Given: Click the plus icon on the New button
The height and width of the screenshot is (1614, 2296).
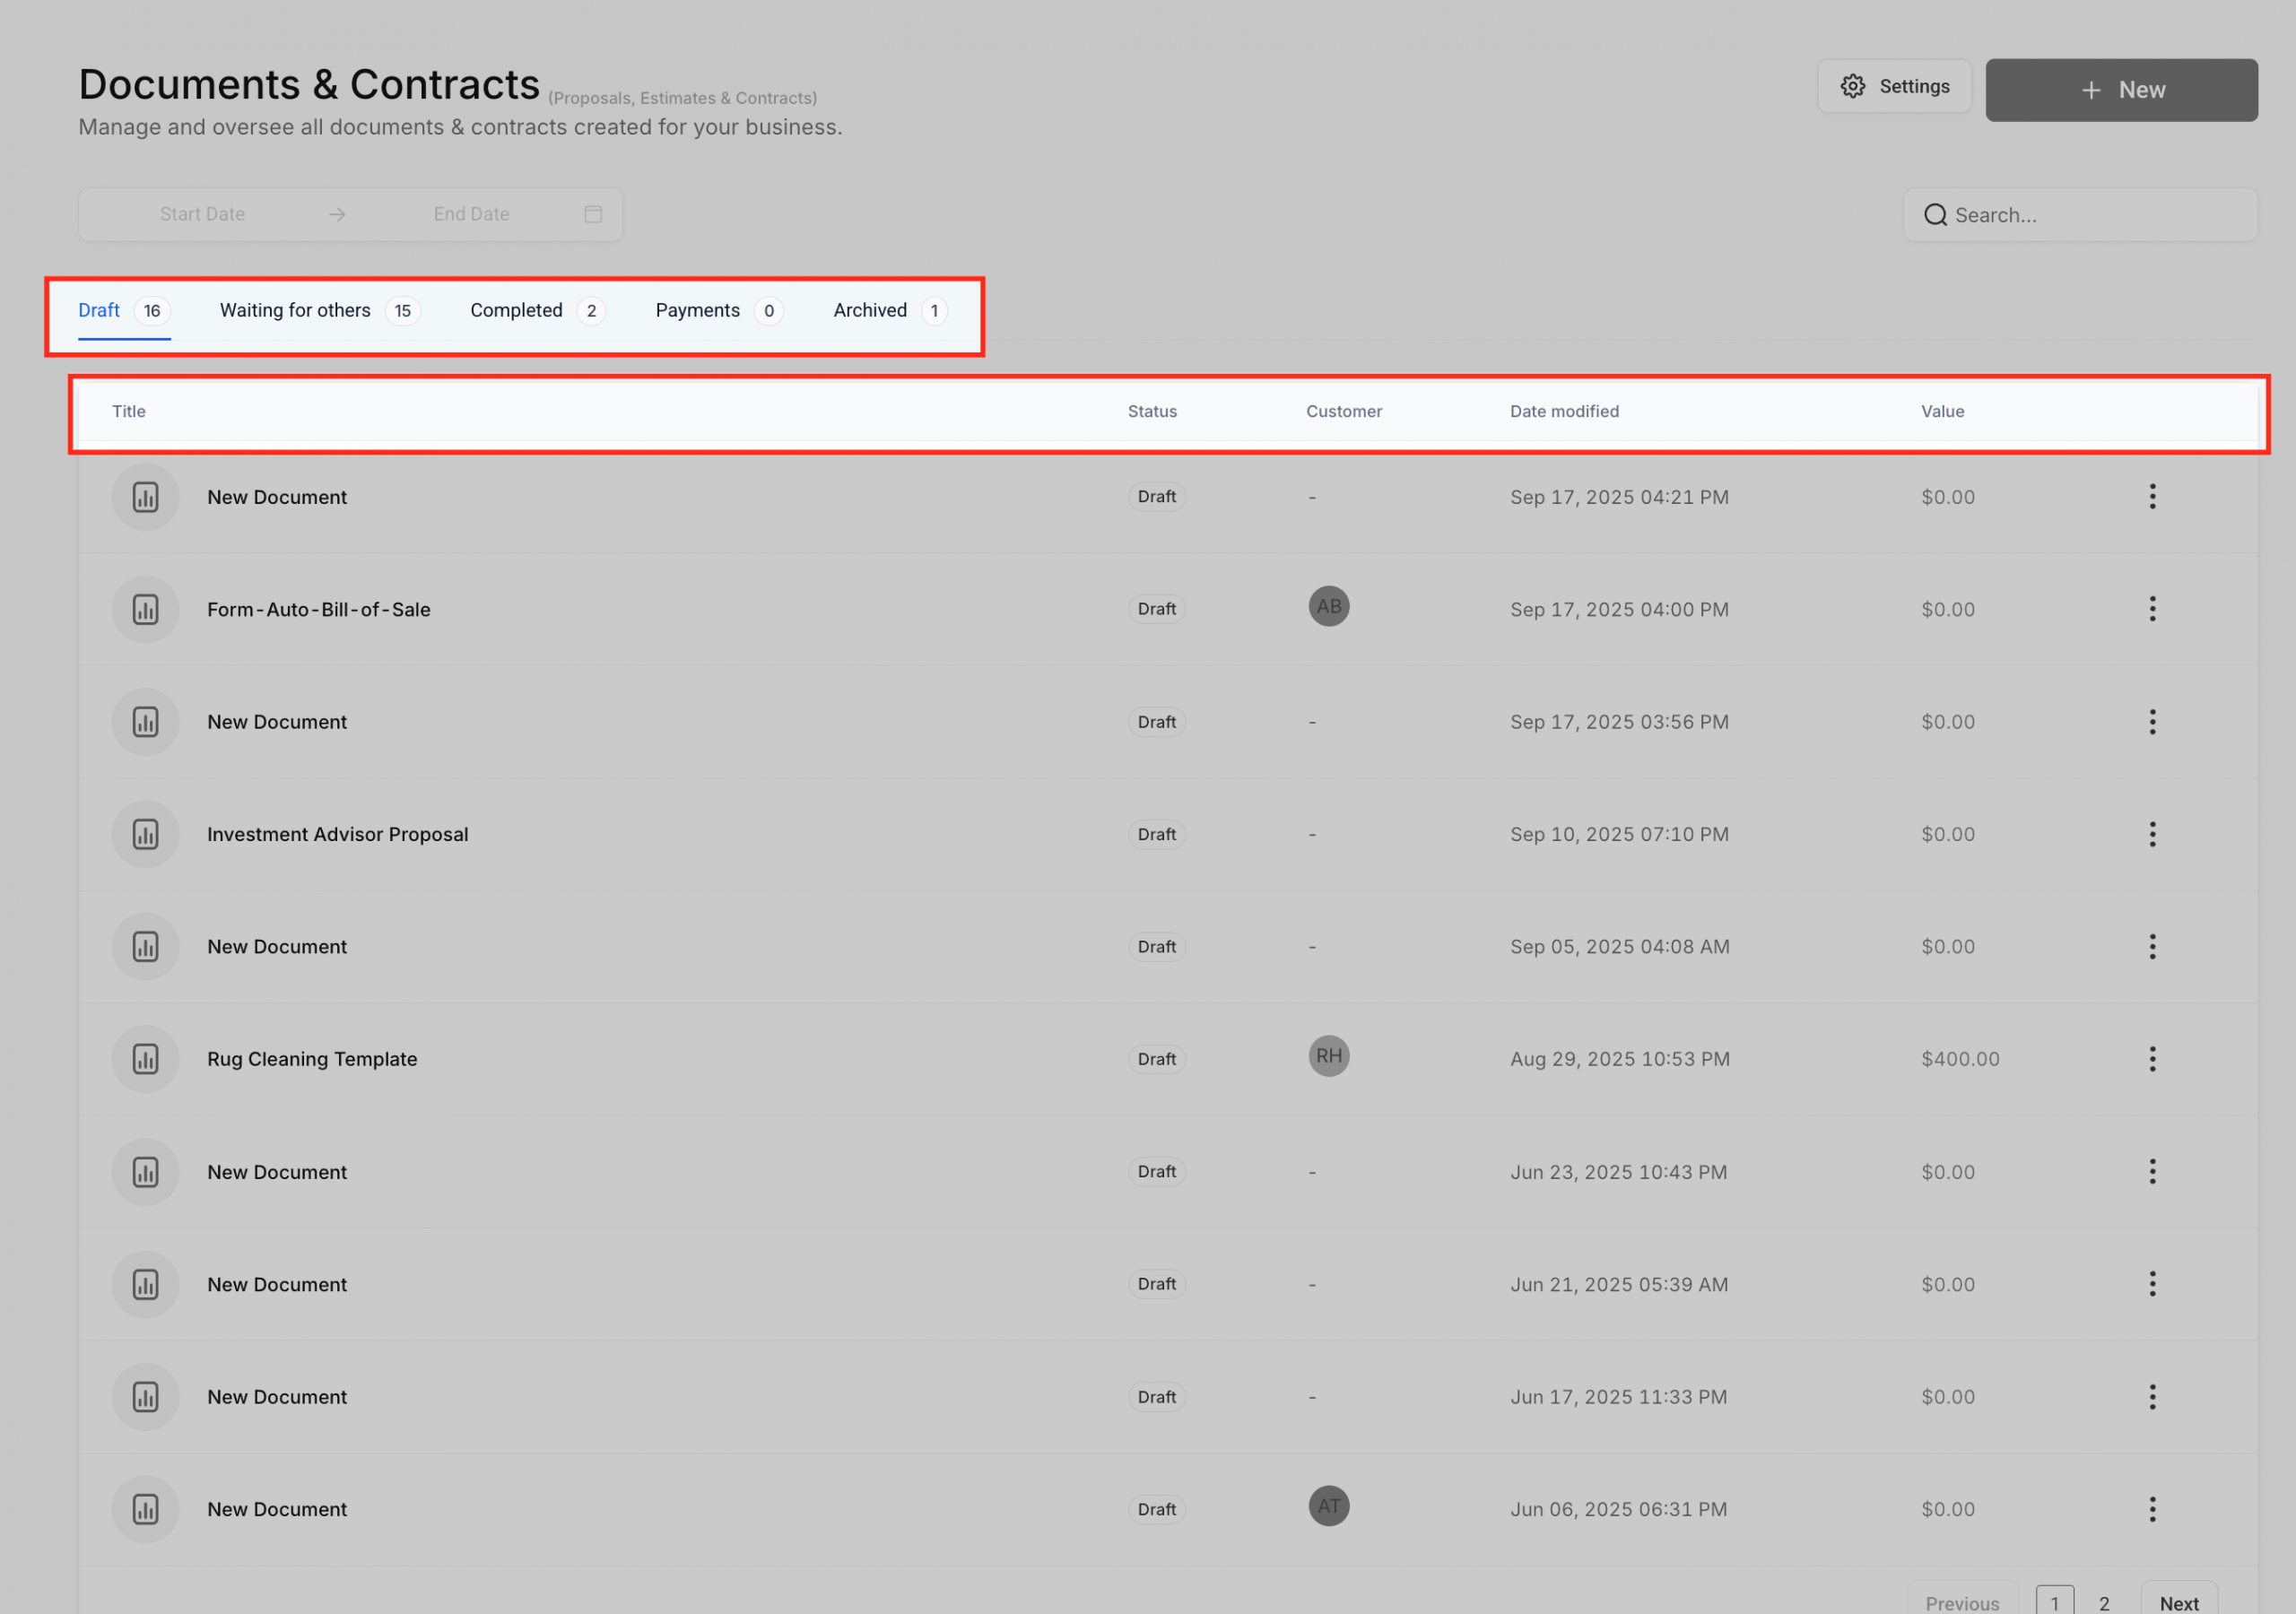Looking at the screenshot, I should [2091, 89].
